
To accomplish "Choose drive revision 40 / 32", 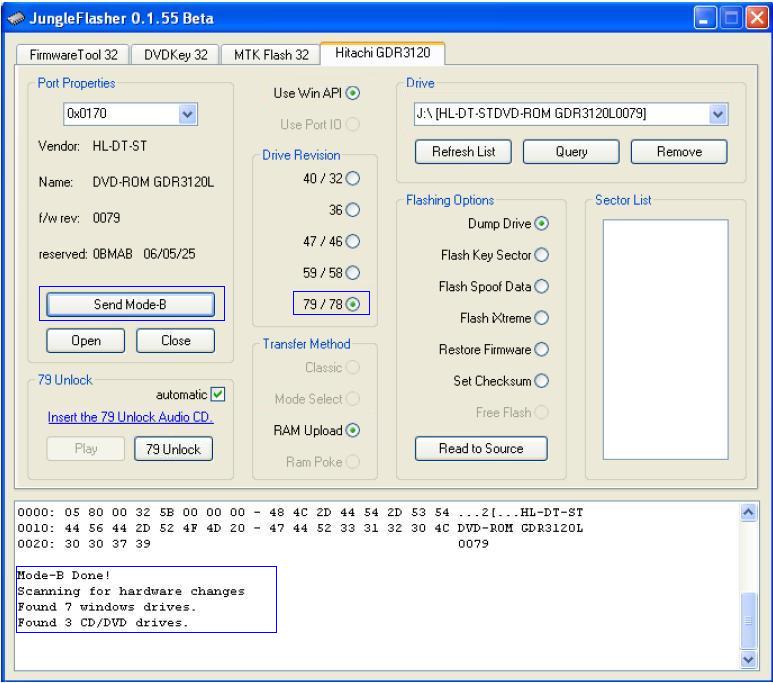I will 352,178.
